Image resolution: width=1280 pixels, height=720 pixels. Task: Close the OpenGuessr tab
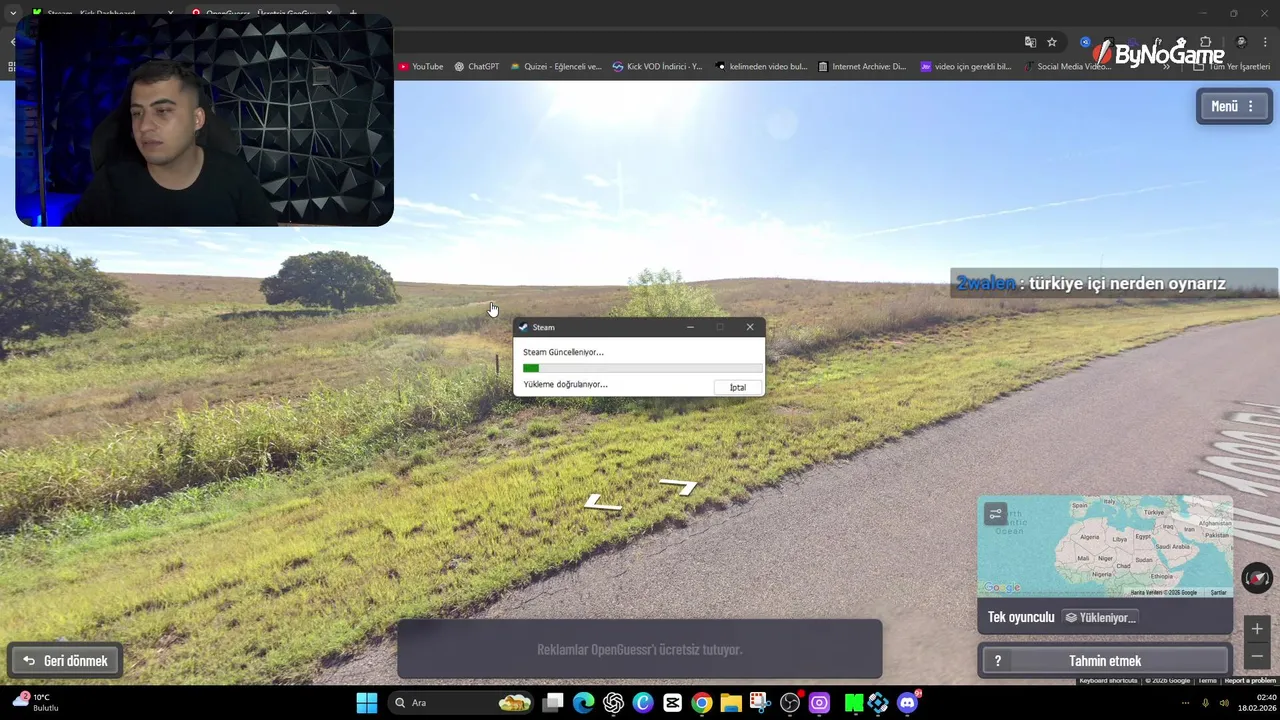(329, 13)
